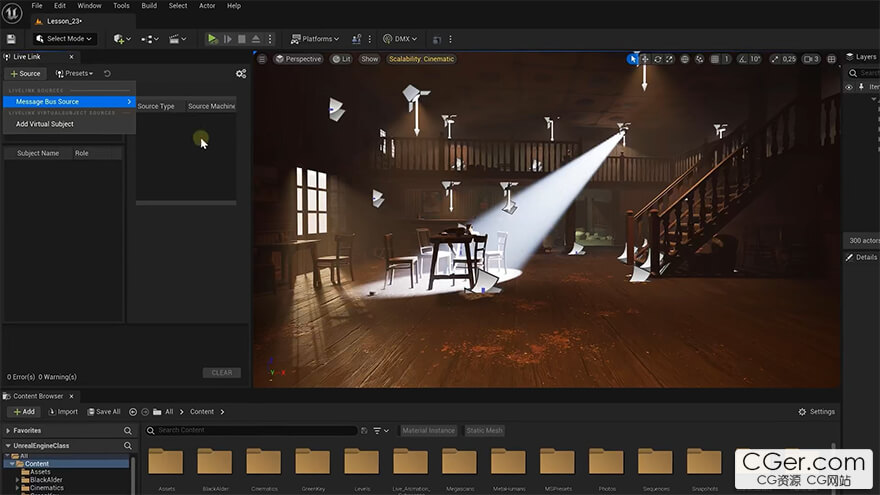Viewport: 880px width, 495px height.
Task: Open the File menu
Action: point(37,6)
